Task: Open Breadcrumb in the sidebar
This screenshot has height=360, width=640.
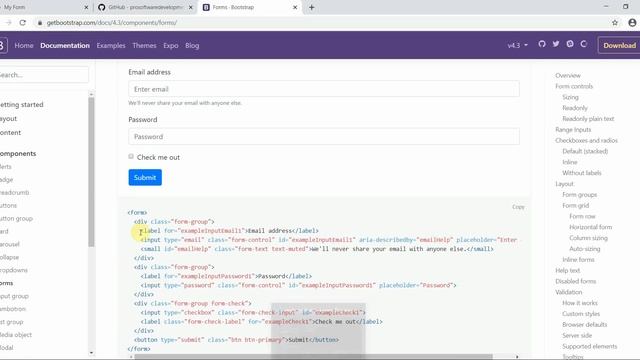Action: pos(15,193)
